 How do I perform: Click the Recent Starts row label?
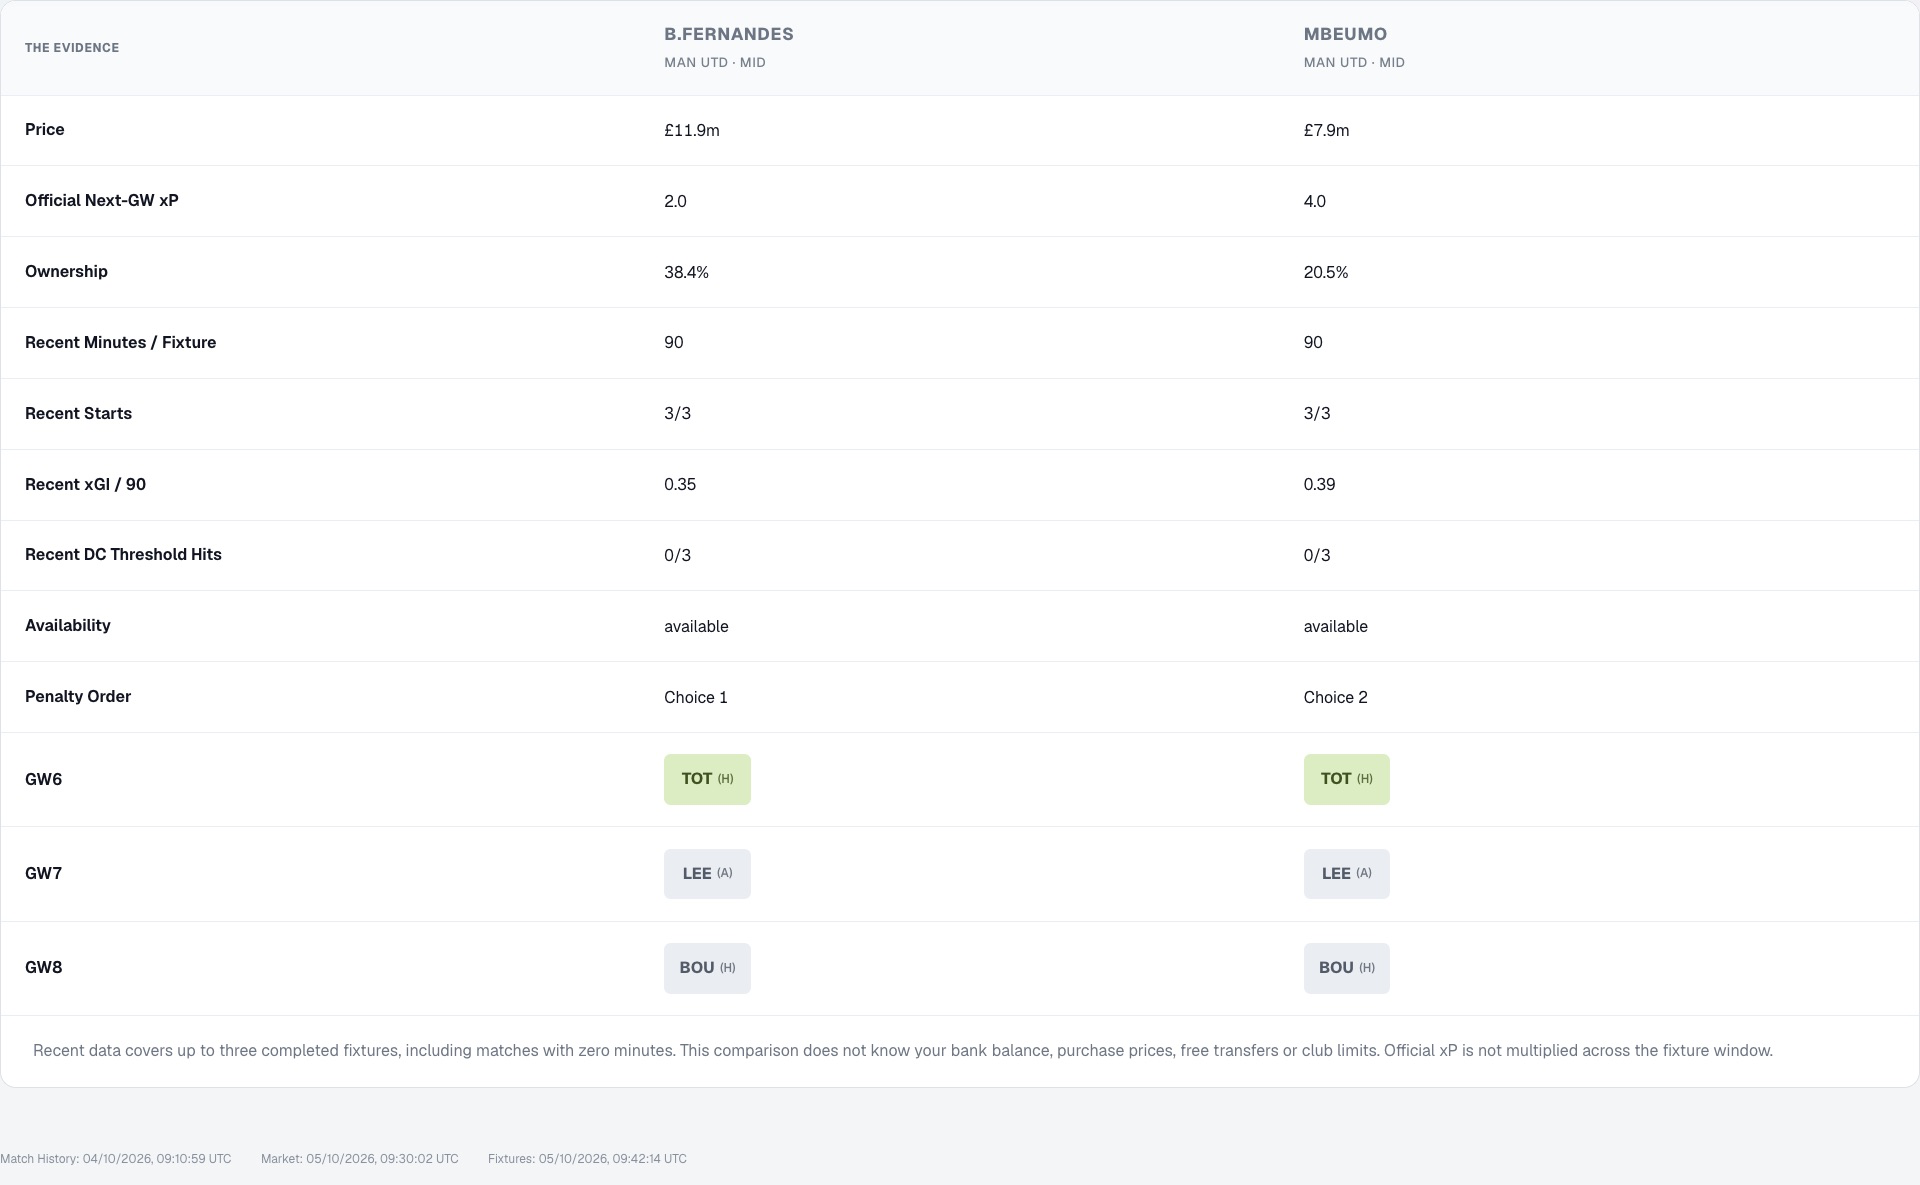point(78,413)
